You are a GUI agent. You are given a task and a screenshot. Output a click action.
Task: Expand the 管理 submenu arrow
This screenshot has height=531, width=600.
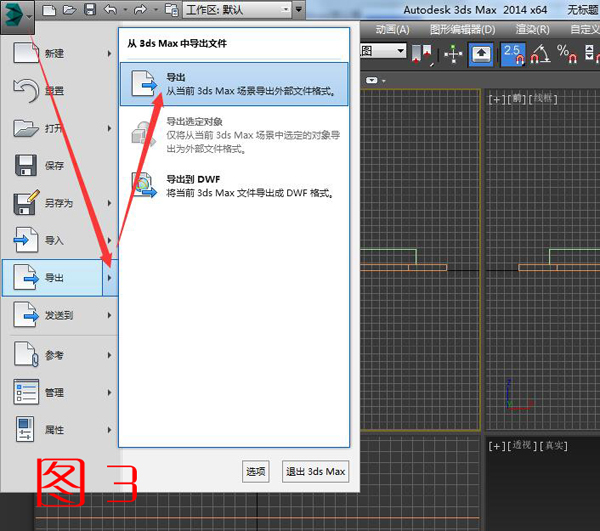pyautogui.click(x=109, y=393)
